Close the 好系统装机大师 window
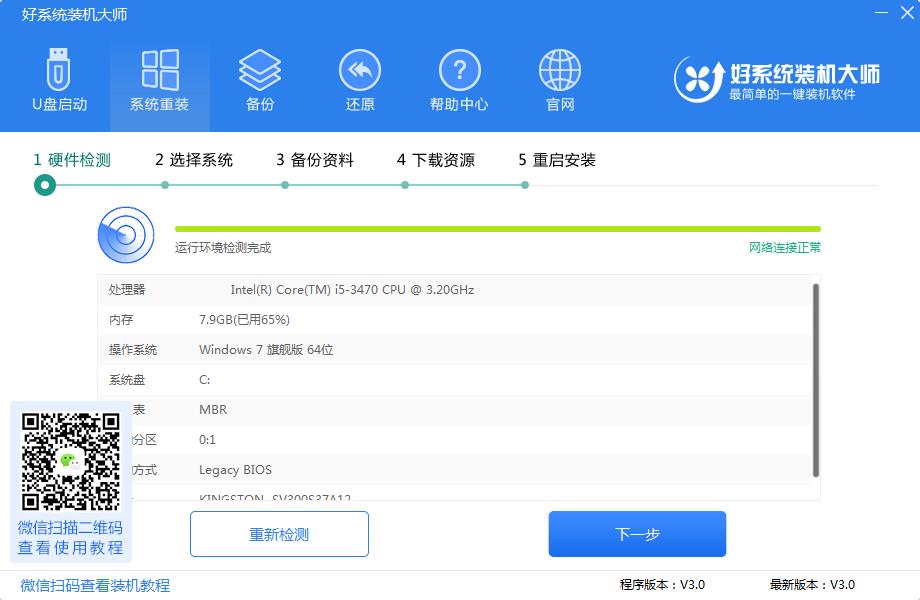The width and height of the screenshot is (920, 600). [907, 13]
